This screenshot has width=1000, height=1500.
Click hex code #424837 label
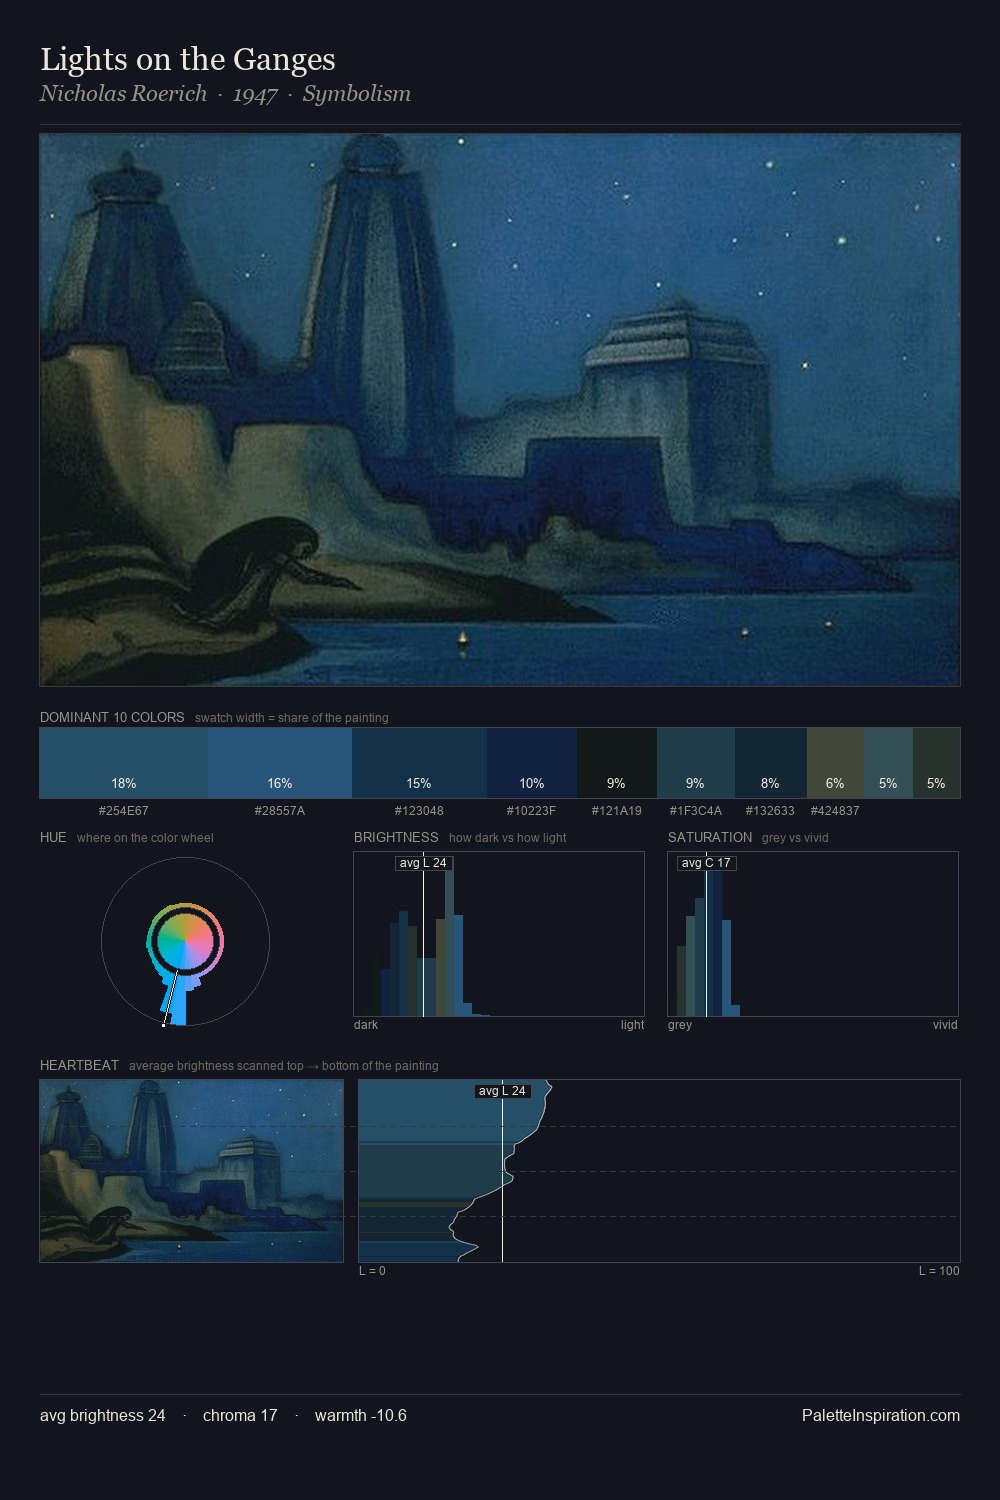[x=835, y=811]
